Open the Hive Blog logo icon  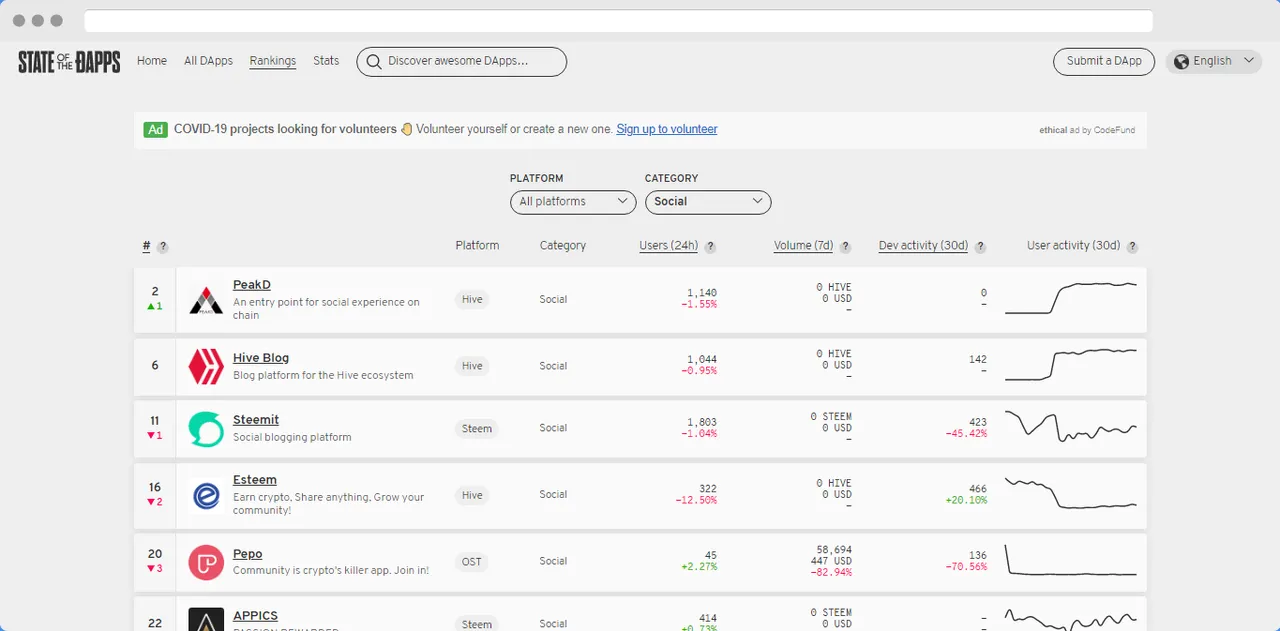pos(206,366)
